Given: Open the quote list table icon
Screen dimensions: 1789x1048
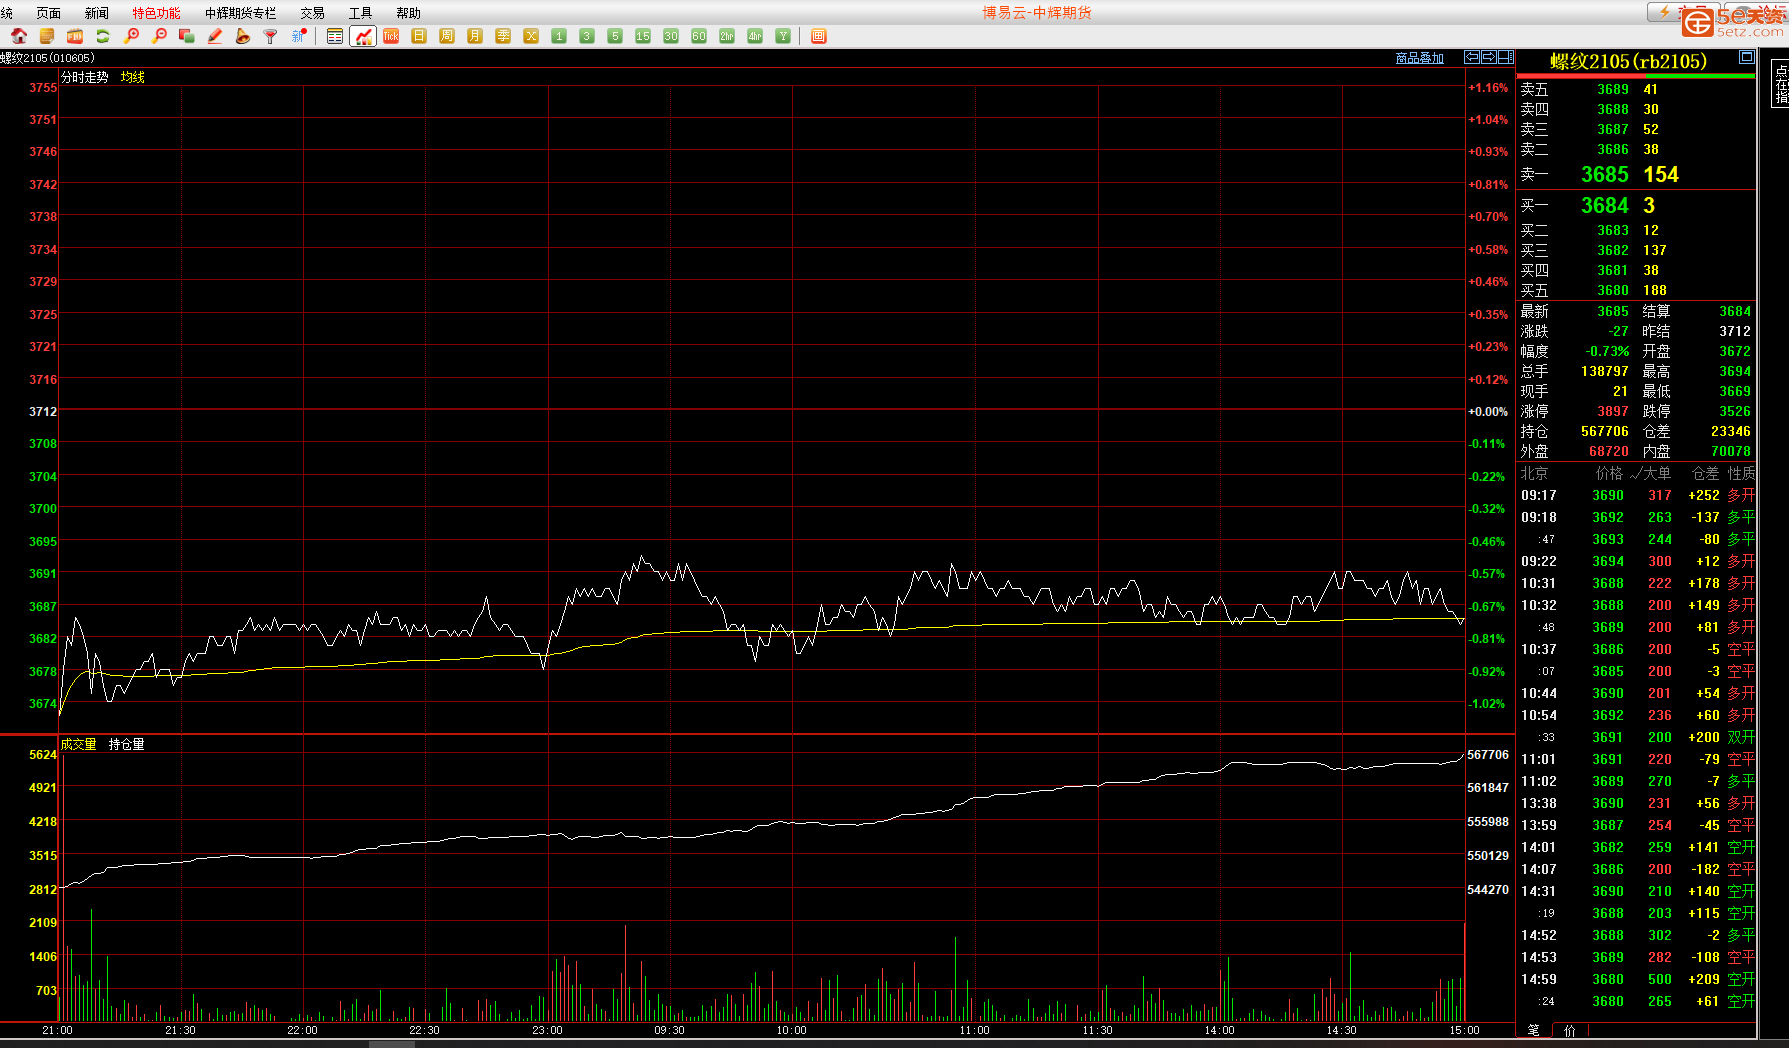Looking at the screenshot, I should click(x=335, y=36).
